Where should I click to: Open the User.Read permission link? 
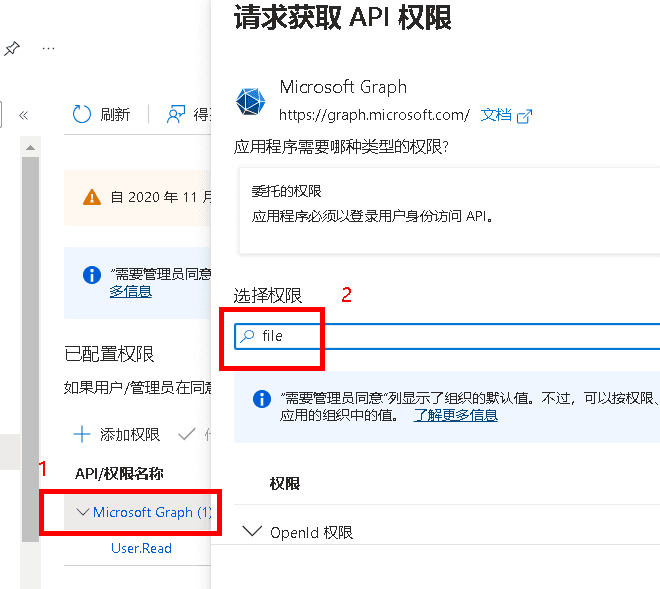coord(141,548)
